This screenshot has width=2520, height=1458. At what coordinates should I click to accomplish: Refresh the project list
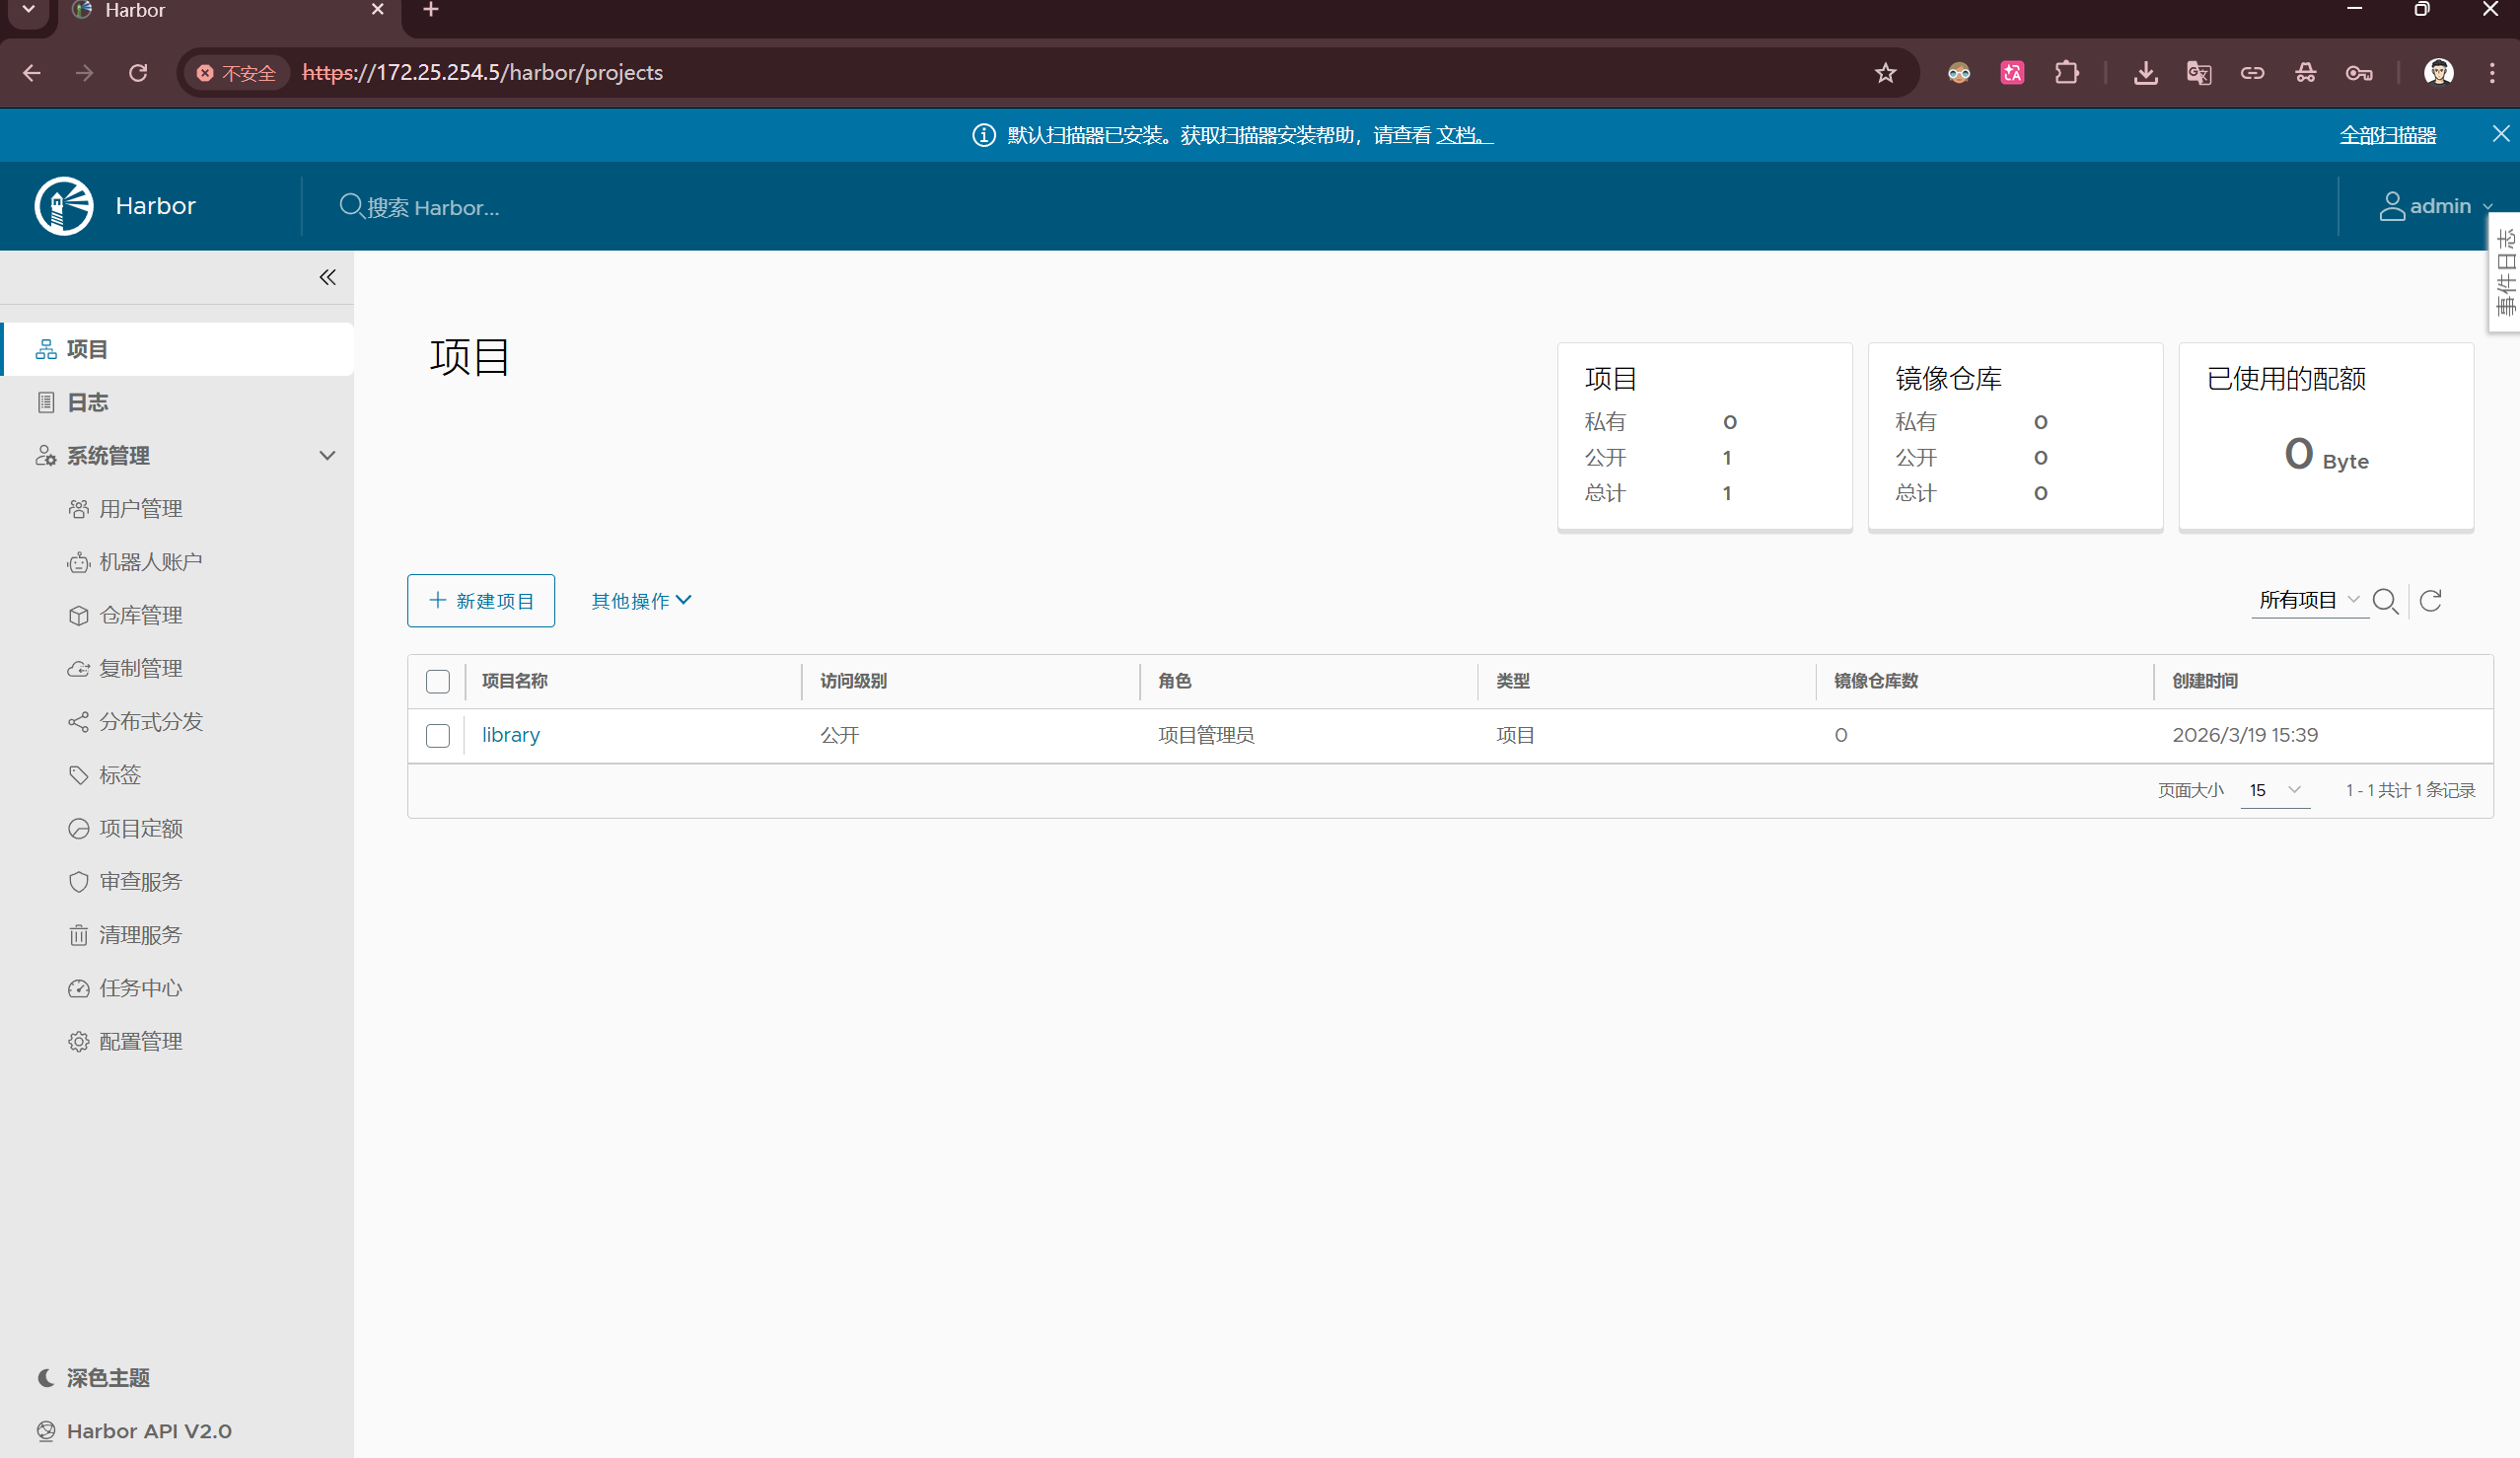tap(2431, 601)
